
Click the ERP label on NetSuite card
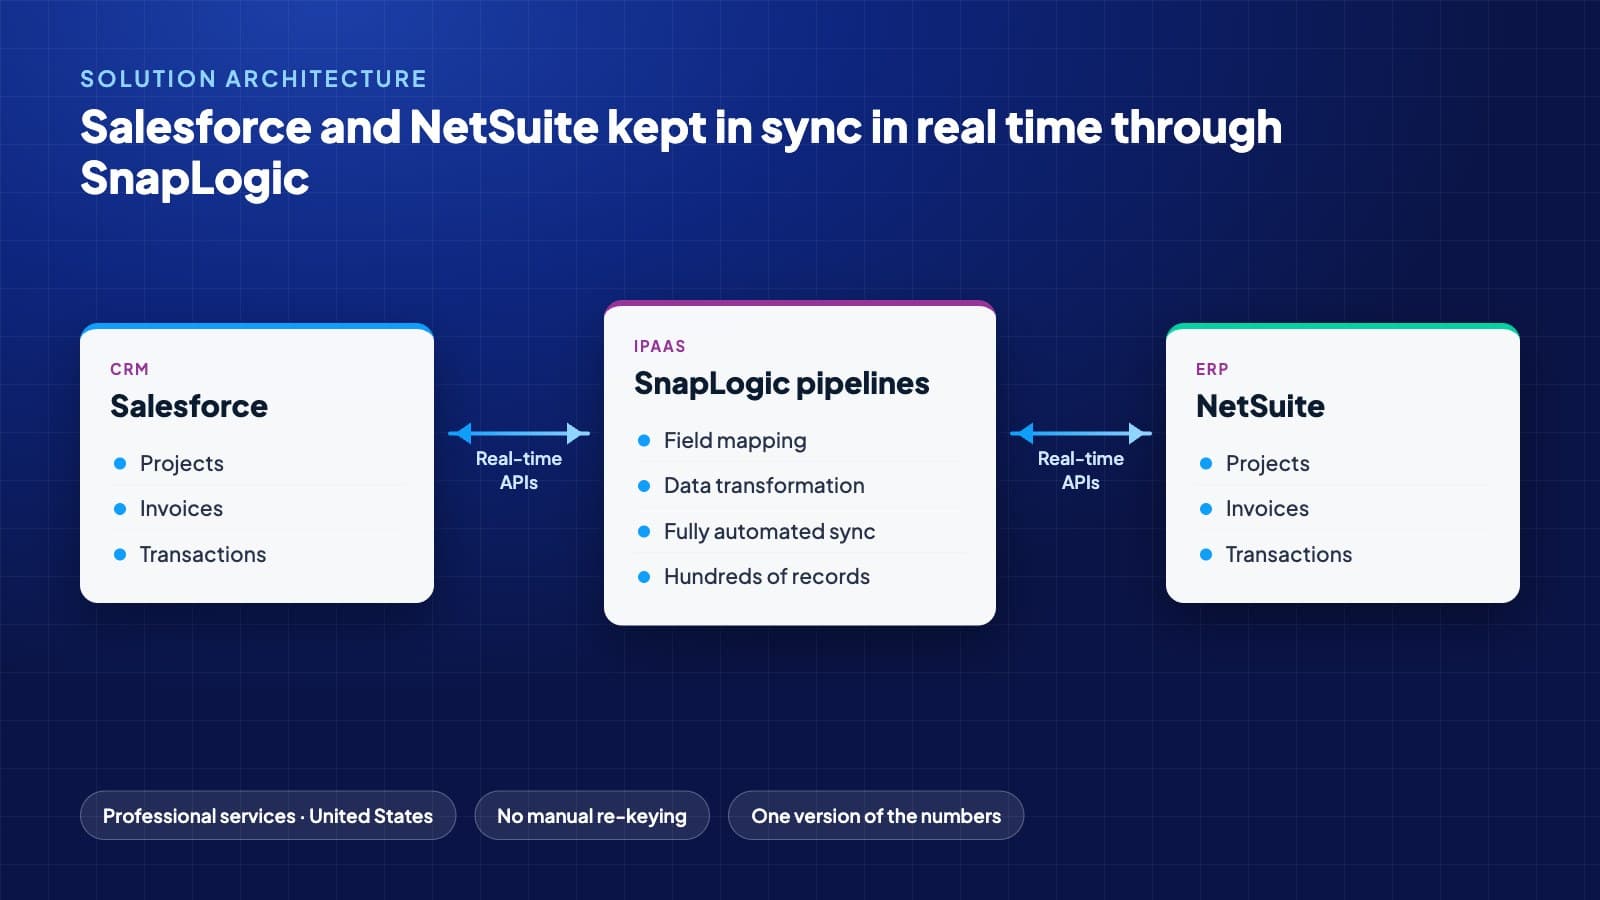tap(1212, 369)
